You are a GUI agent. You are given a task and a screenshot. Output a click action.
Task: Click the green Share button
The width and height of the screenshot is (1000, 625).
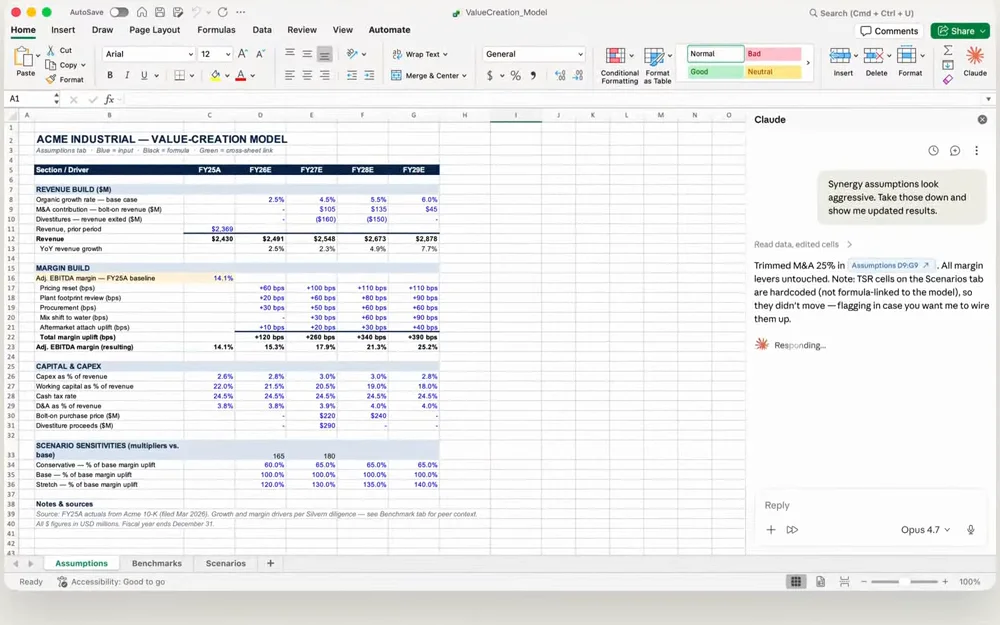960,31
